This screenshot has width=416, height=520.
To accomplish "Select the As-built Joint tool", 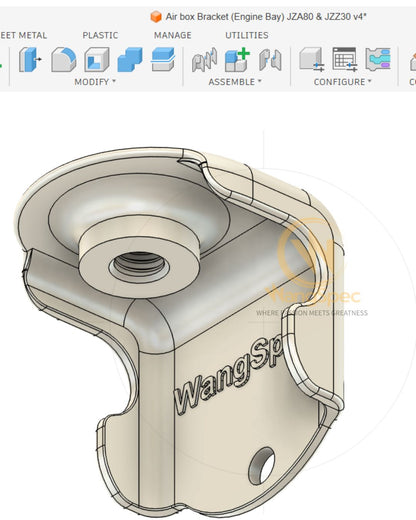I will (270, 60).
